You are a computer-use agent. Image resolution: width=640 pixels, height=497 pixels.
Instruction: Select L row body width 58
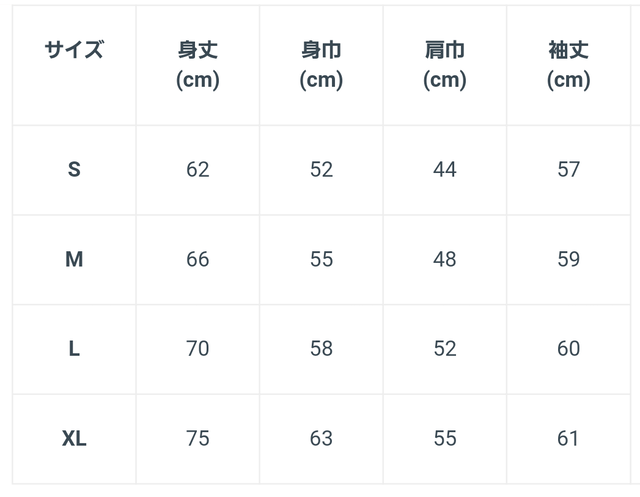(x=321, y=349)
